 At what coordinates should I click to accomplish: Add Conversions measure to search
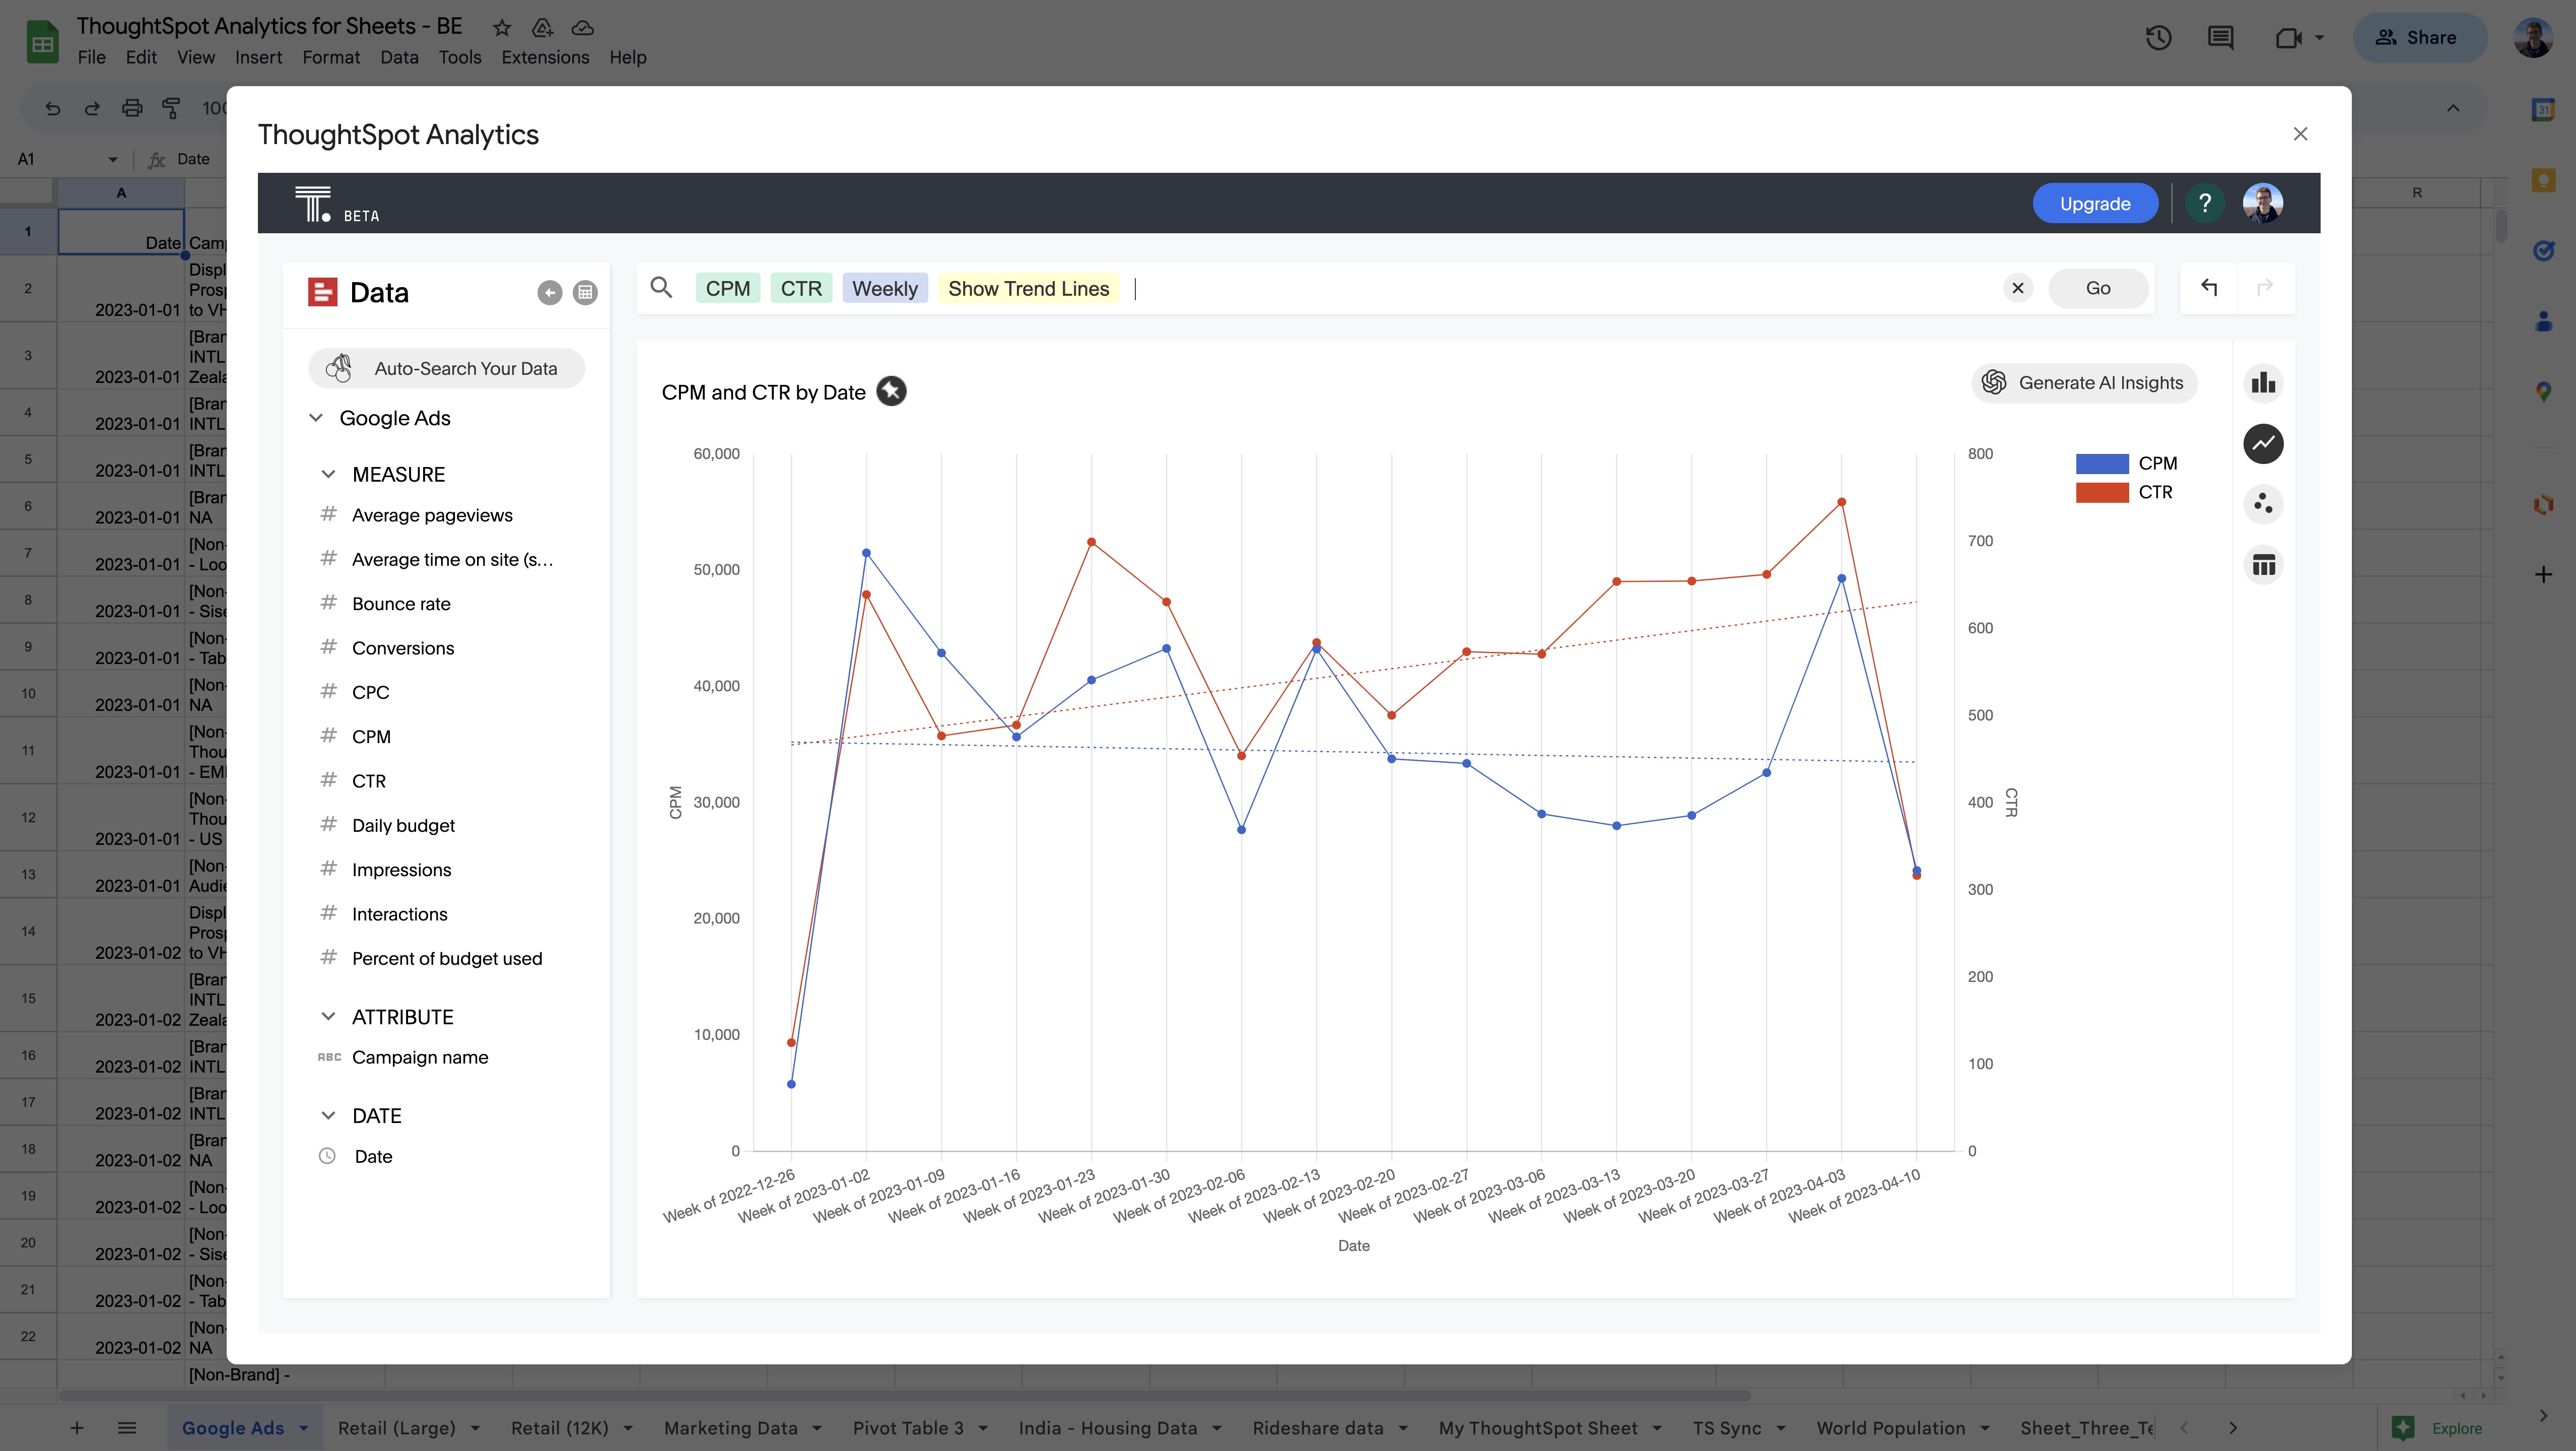[403, 648]
